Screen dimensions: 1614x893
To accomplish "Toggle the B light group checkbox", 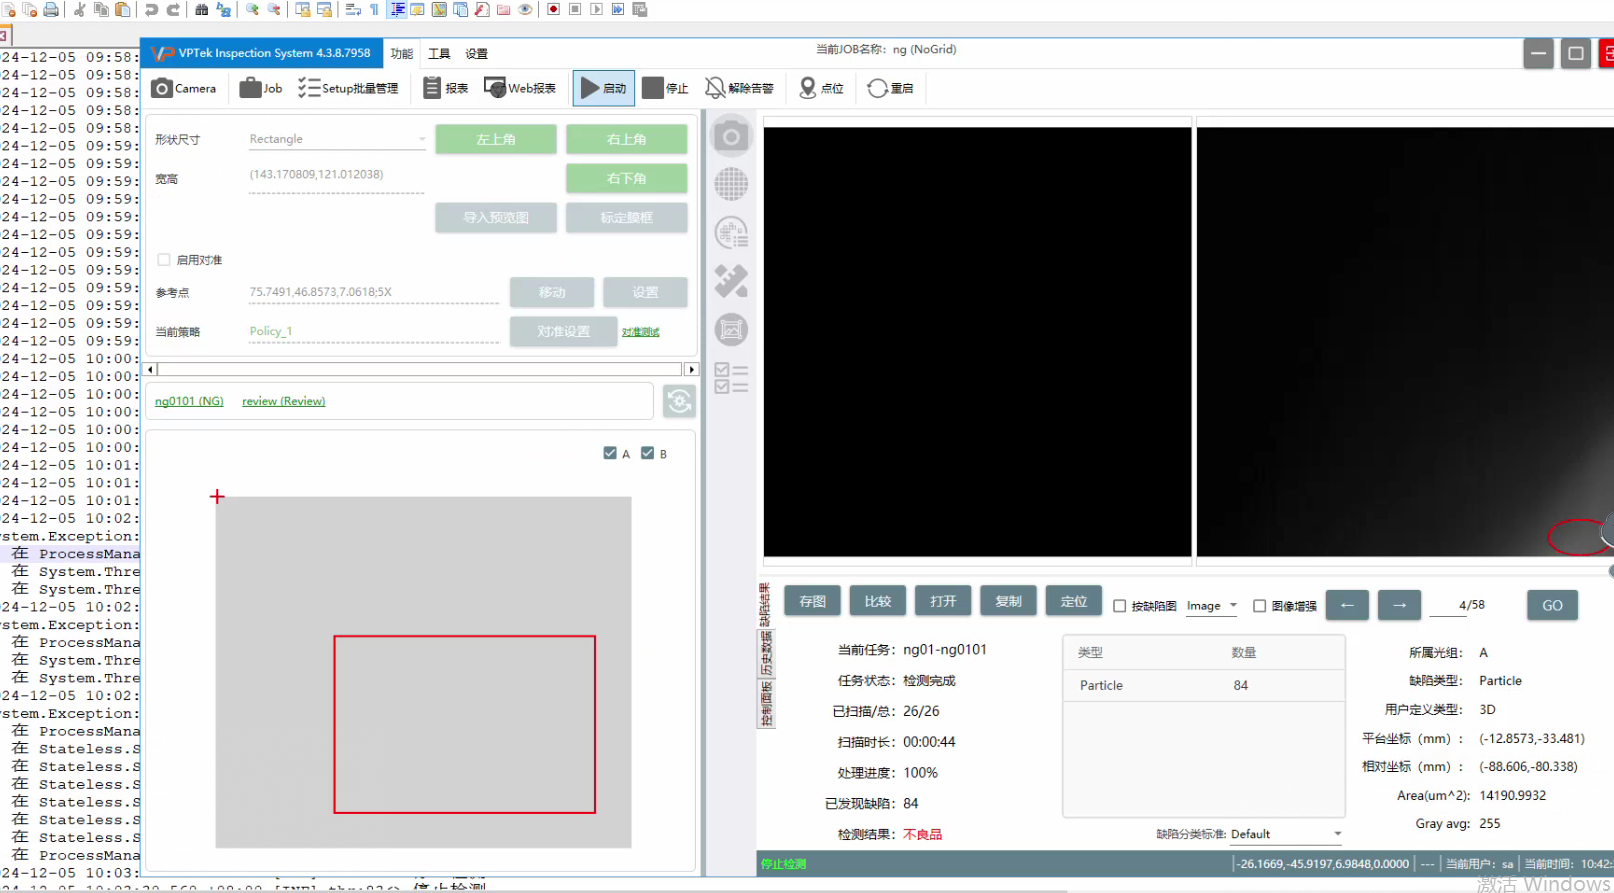I will click(x=647, y=453).
